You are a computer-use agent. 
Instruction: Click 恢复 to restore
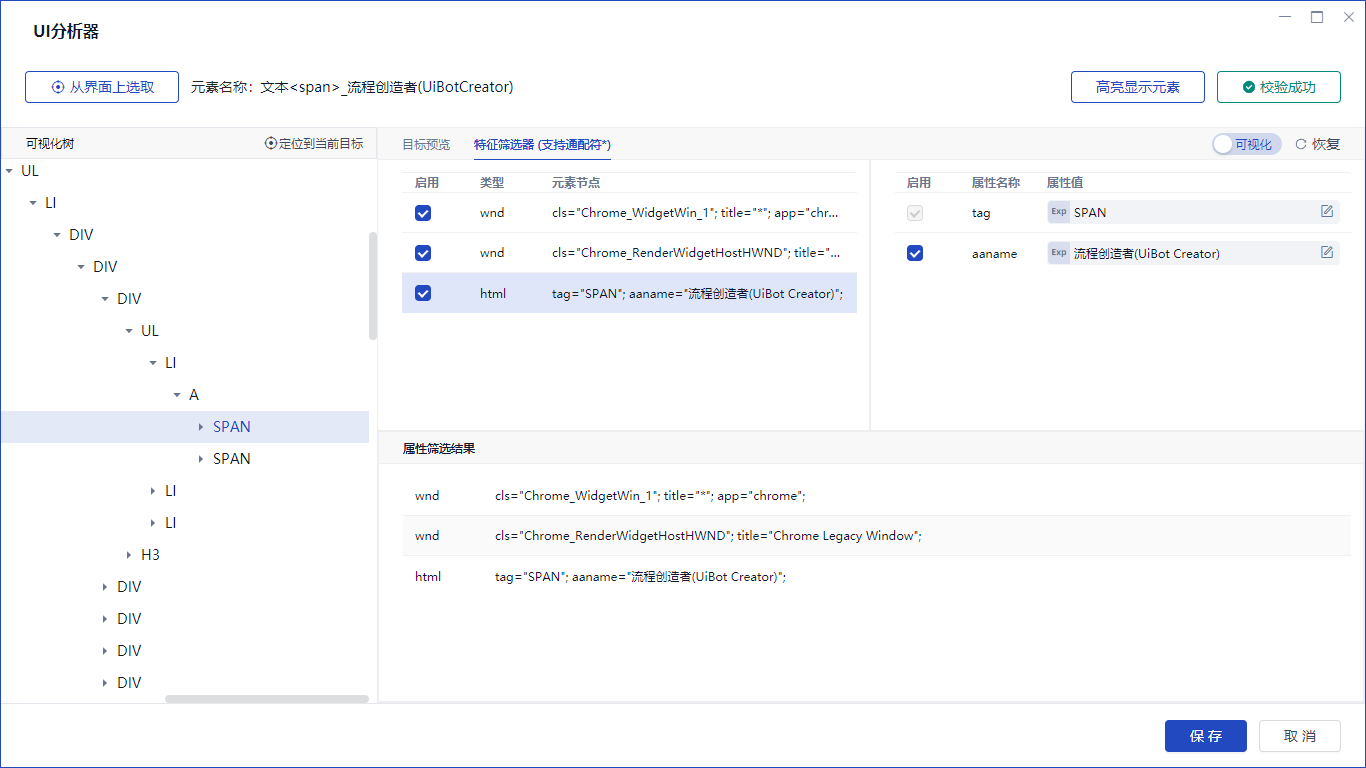tap(1318, 144)
